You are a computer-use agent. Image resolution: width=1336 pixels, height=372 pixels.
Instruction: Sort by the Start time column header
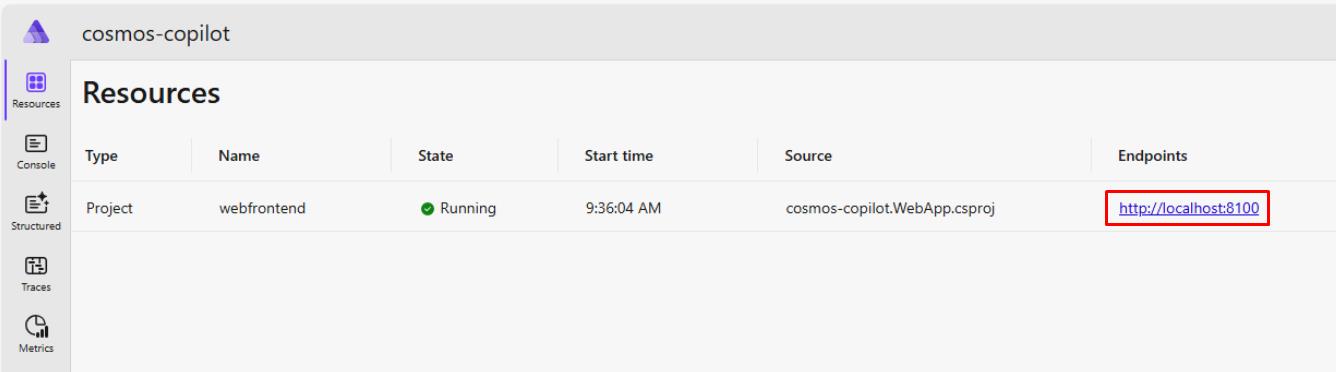pos(618,156)
